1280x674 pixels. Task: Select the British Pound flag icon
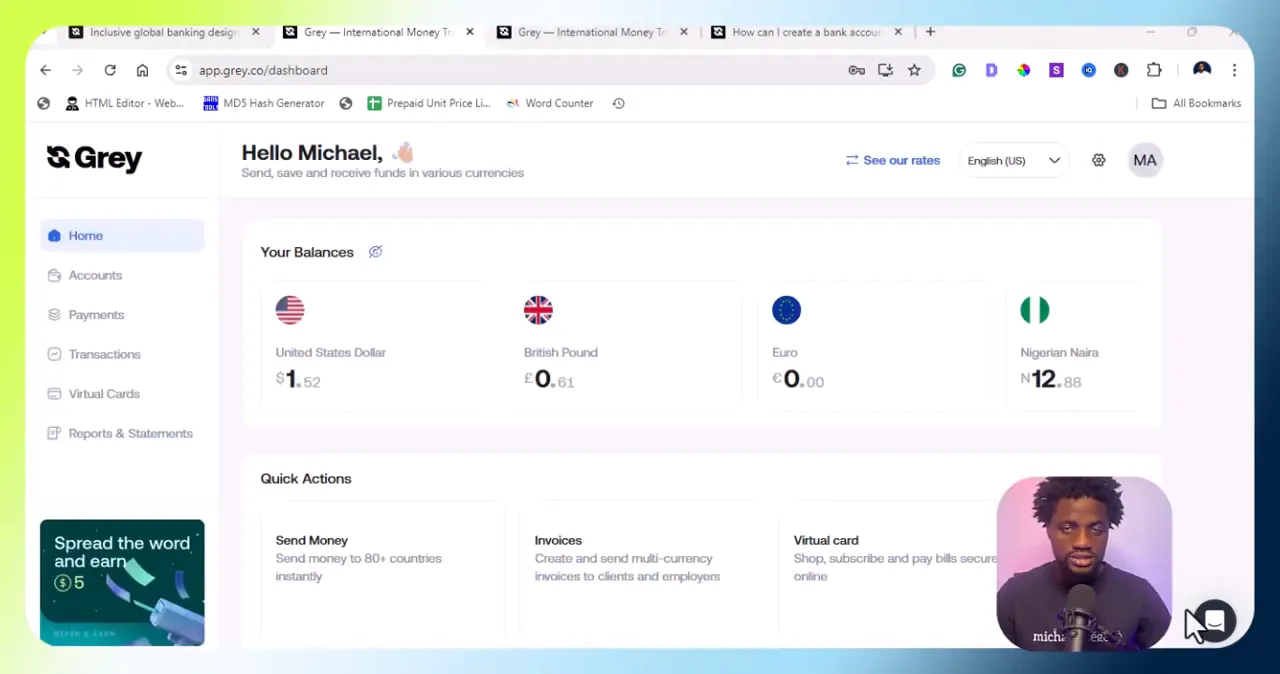(x=538, y=310)
